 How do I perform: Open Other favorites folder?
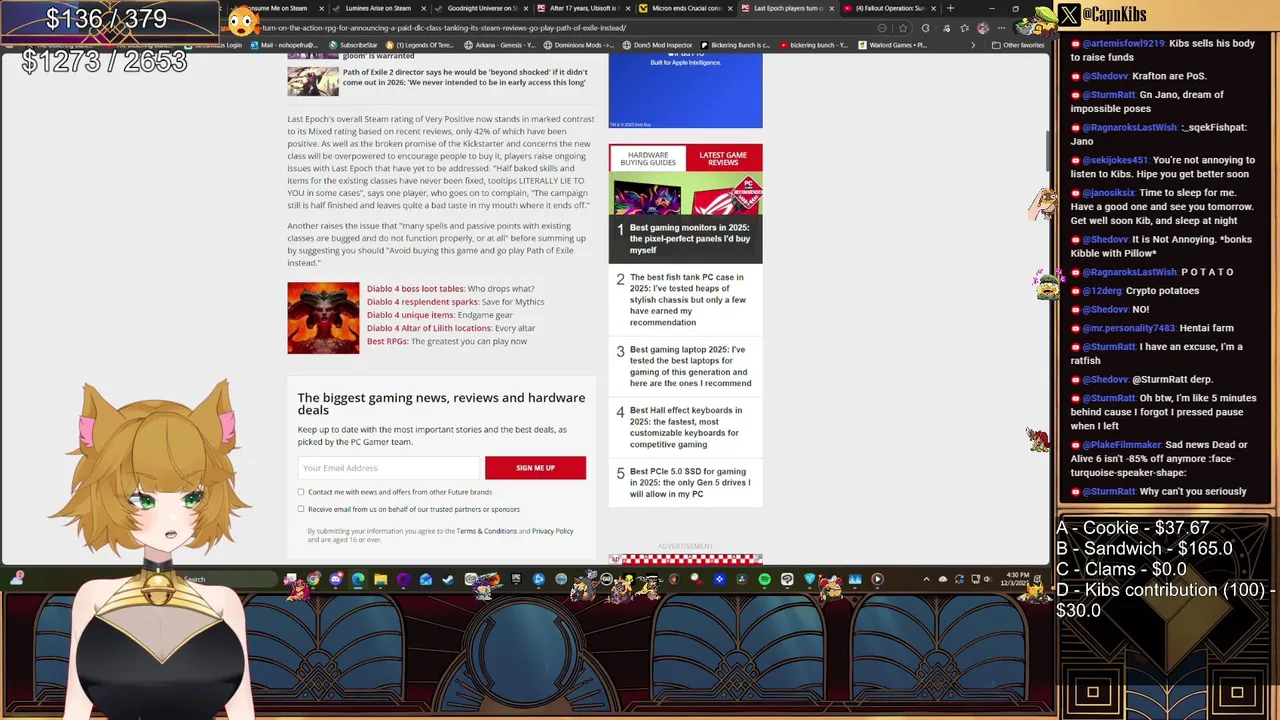click(1018, 45)
